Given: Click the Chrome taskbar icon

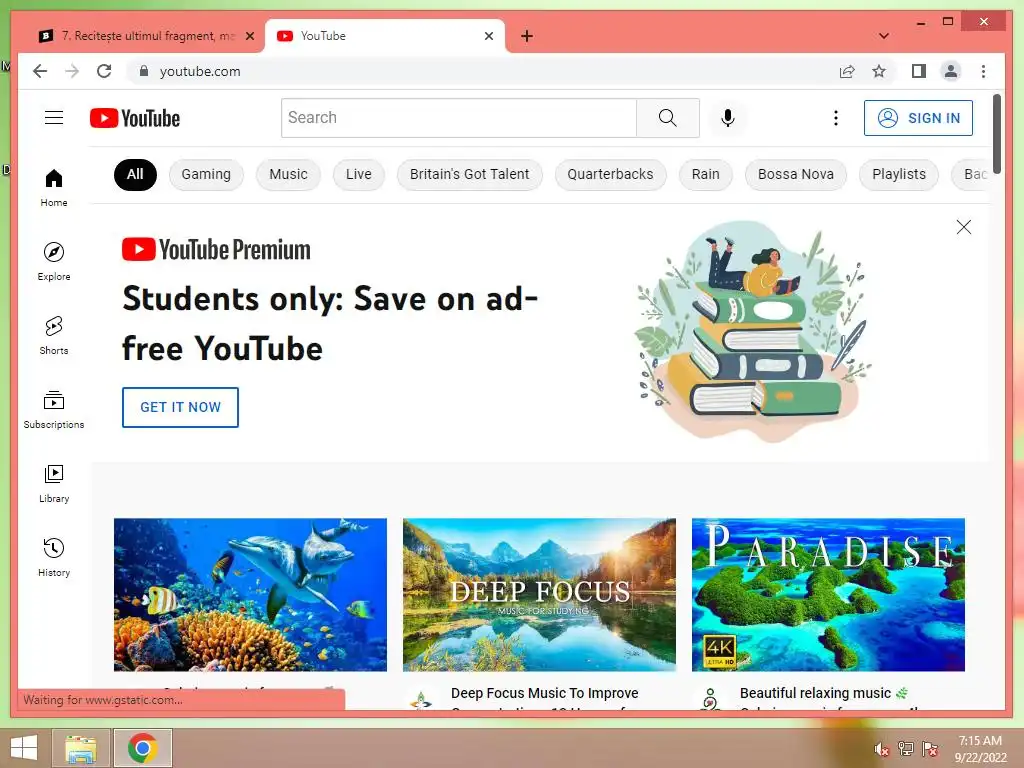Looking at the screenshot, I should (x=143, y=748).
